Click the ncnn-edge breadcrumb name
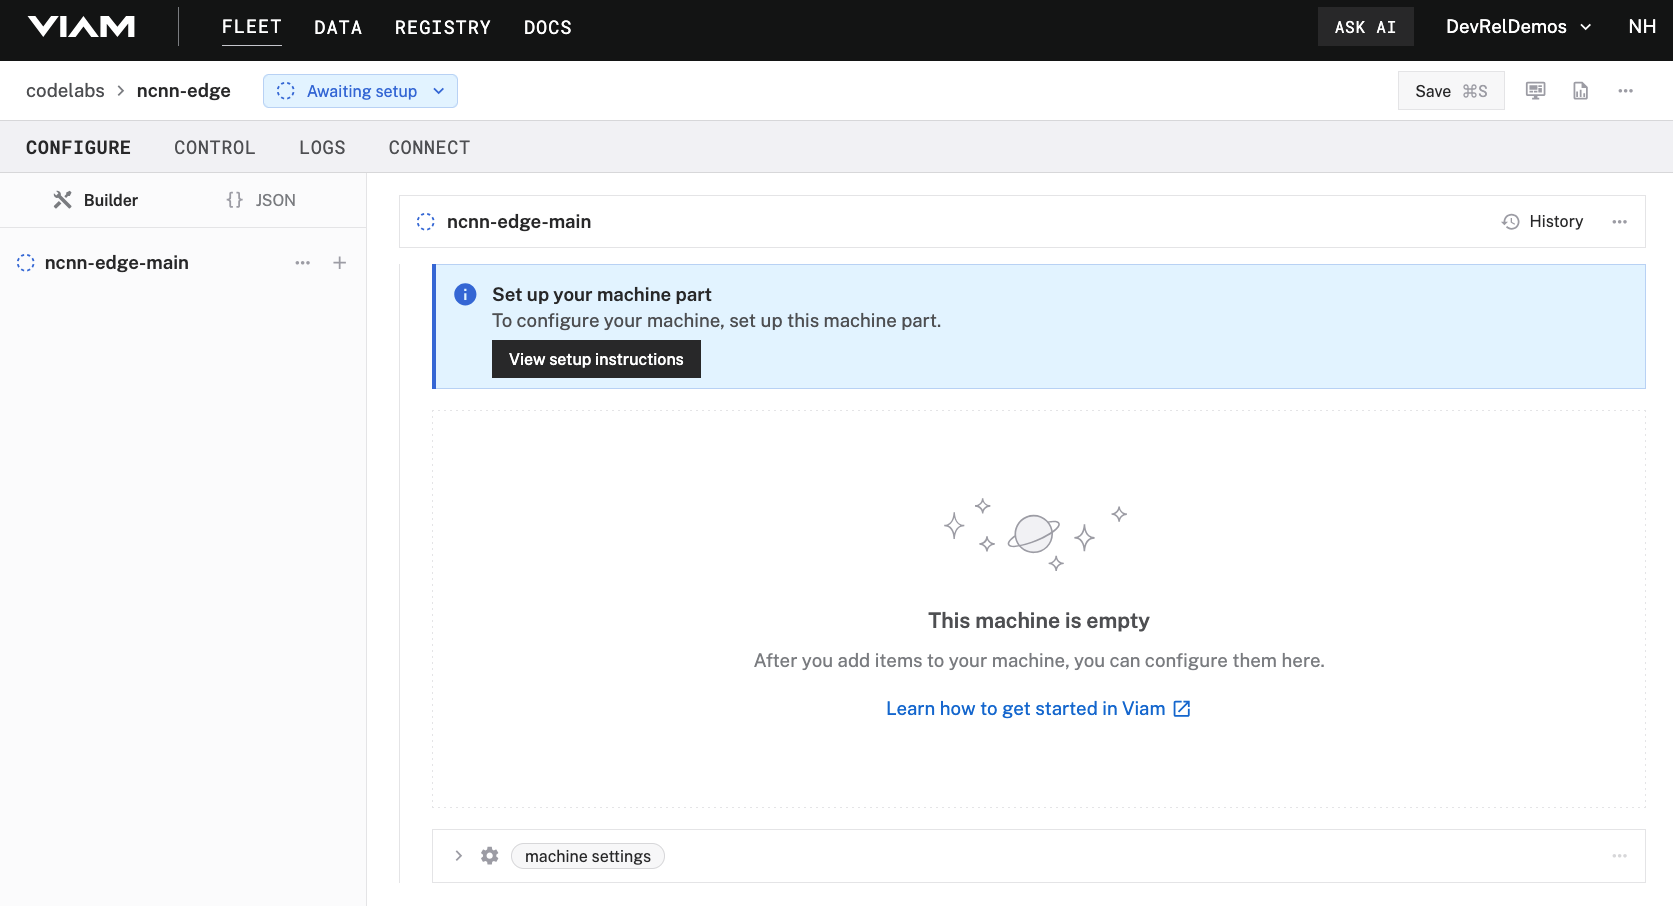 pos(184,91)
